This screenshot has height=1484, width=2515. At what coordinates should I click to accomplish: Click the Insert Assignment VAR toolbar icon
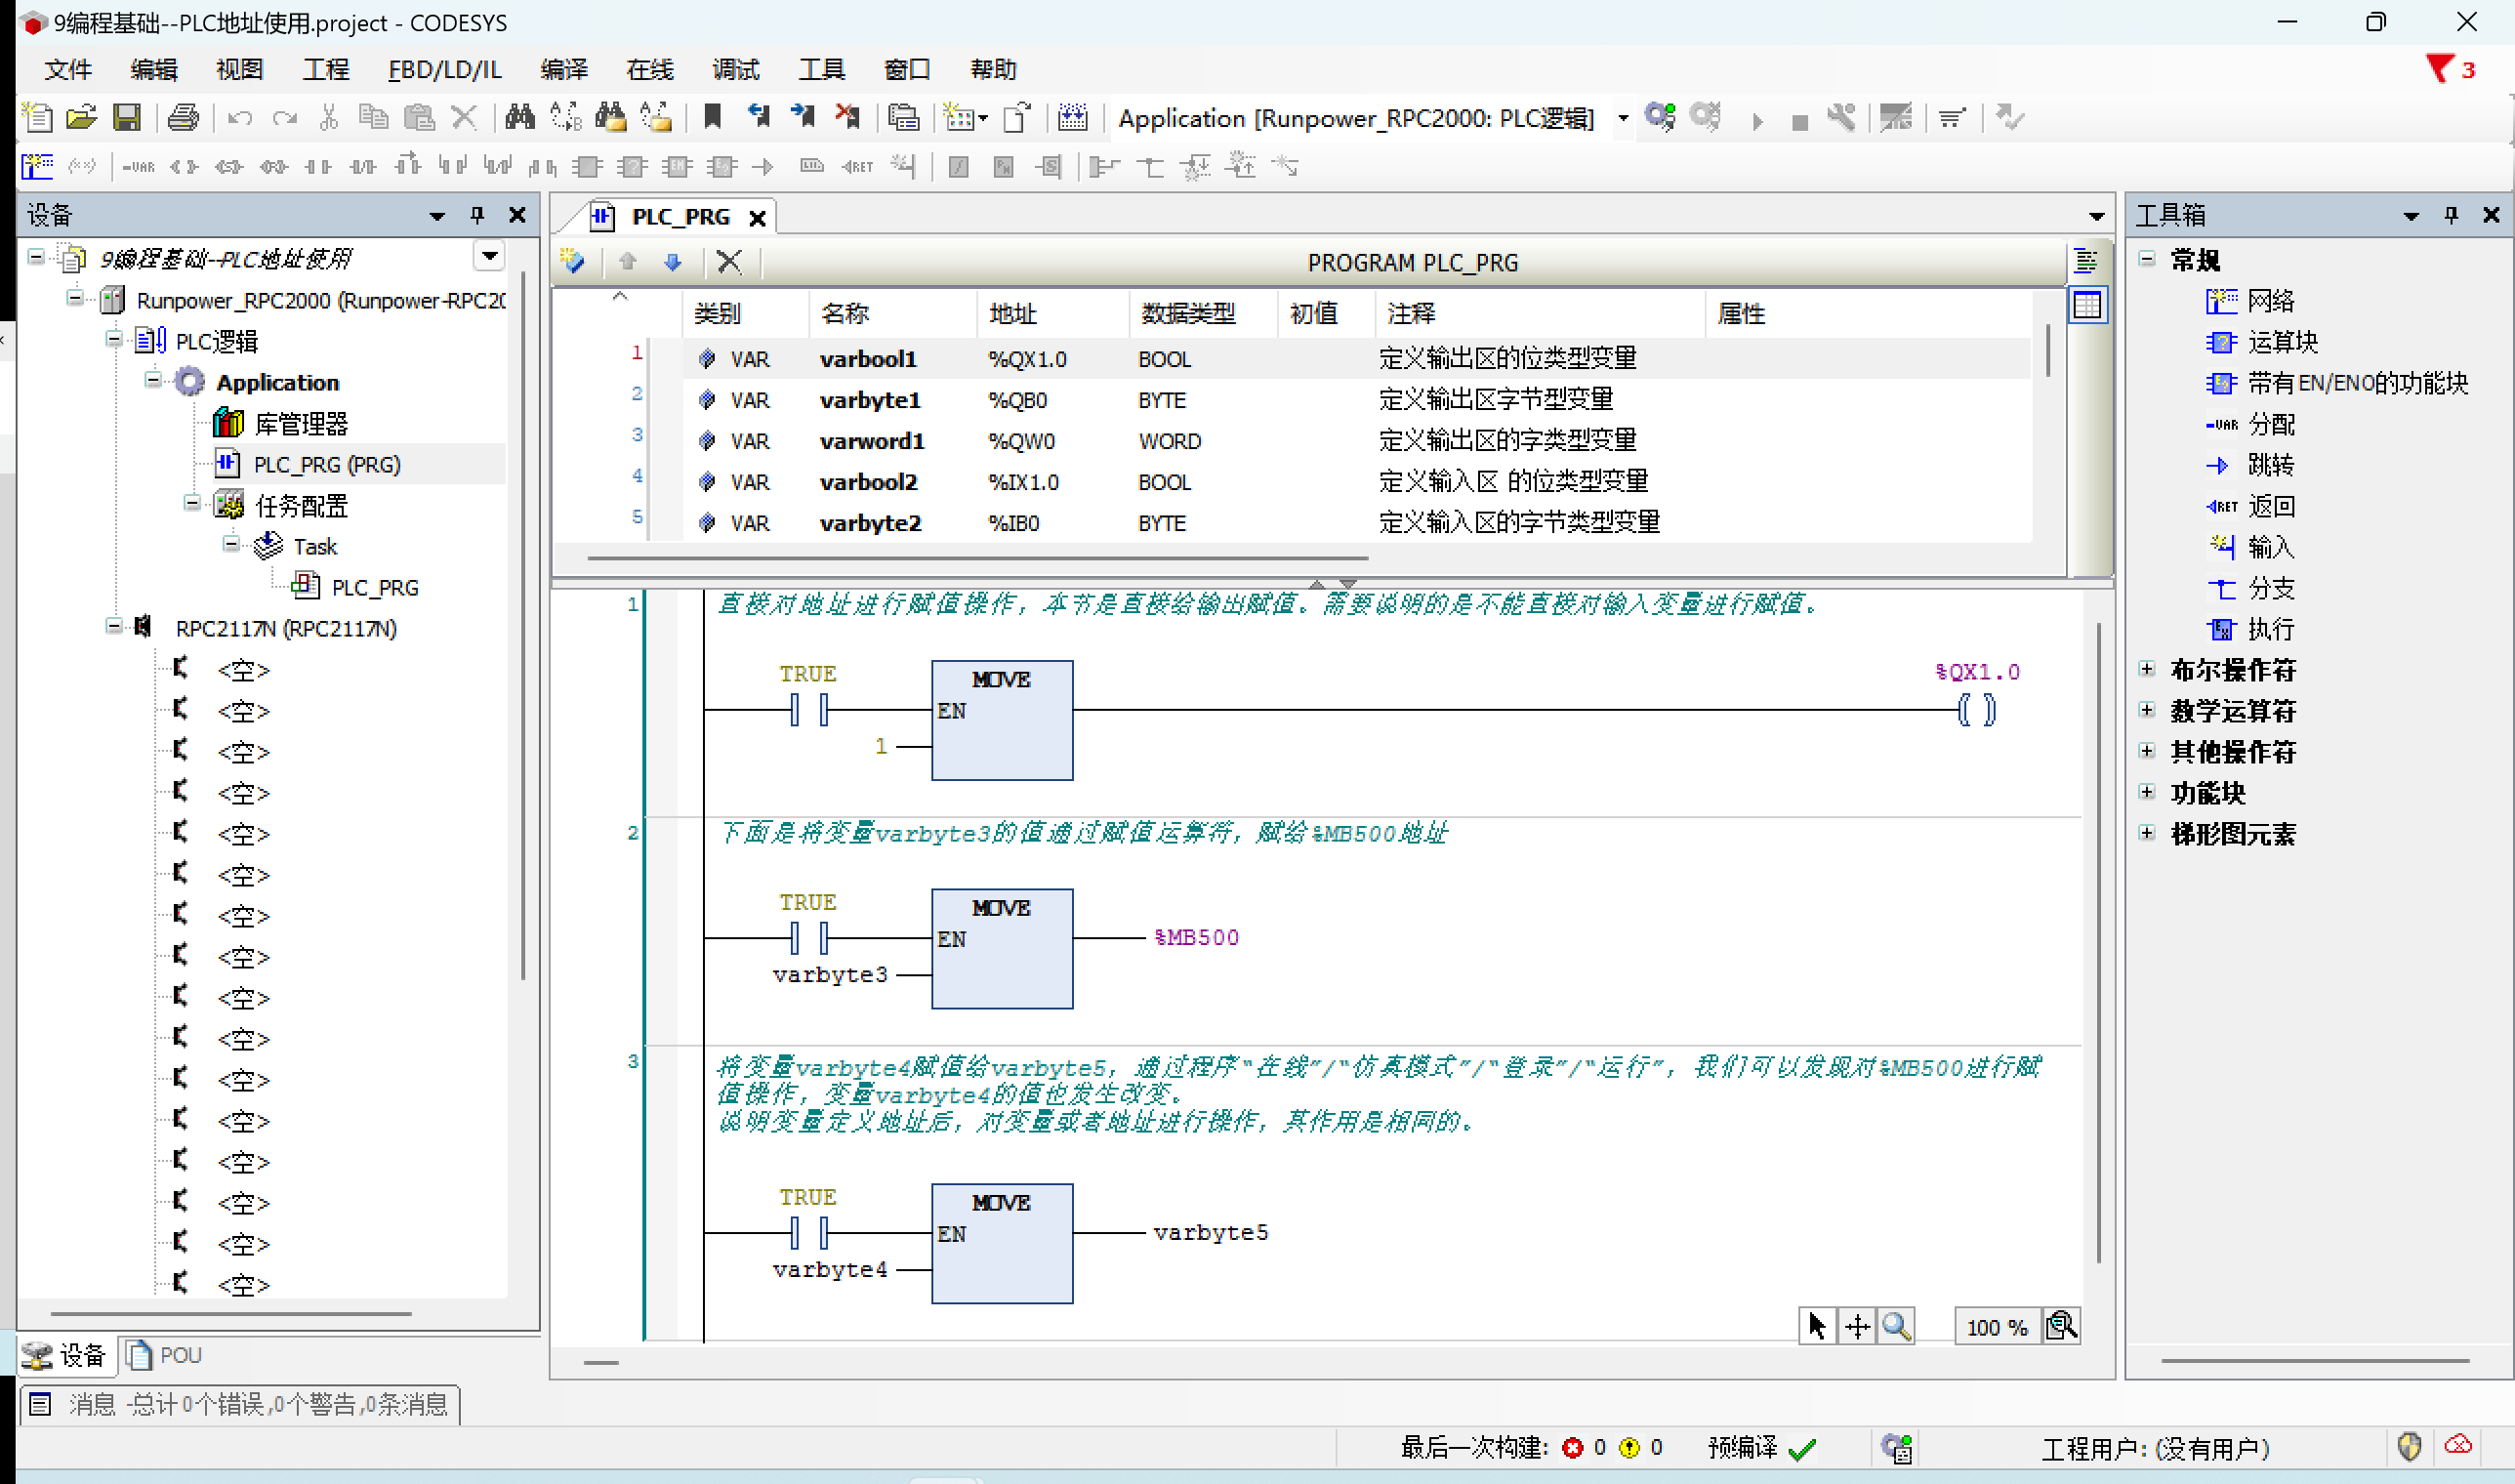tap(138, 167)
